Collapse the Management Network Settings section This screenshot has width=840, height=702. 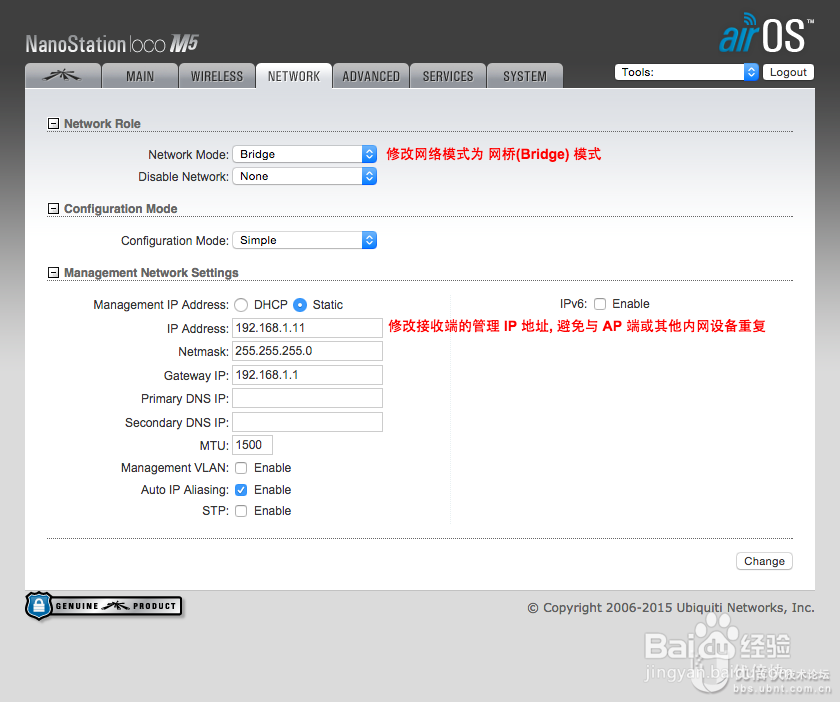click(x=53, y=273)
